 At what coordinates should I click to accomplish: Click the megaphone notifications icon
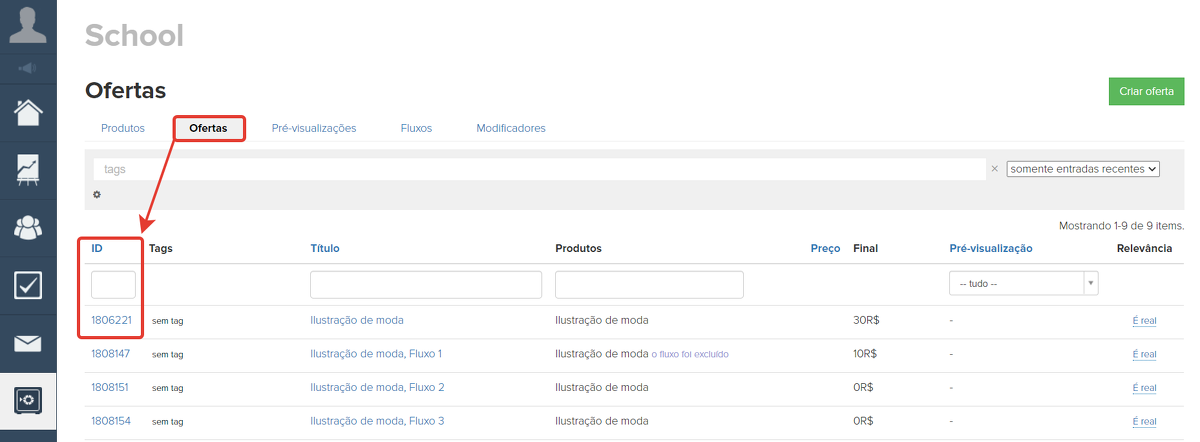tap(28, 68)
